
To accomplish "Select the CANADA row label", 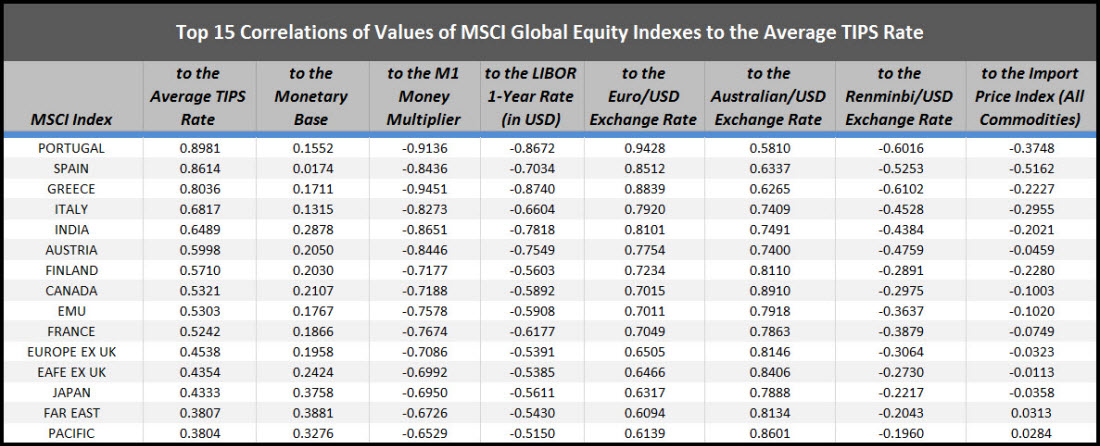I will pos(74,290).
